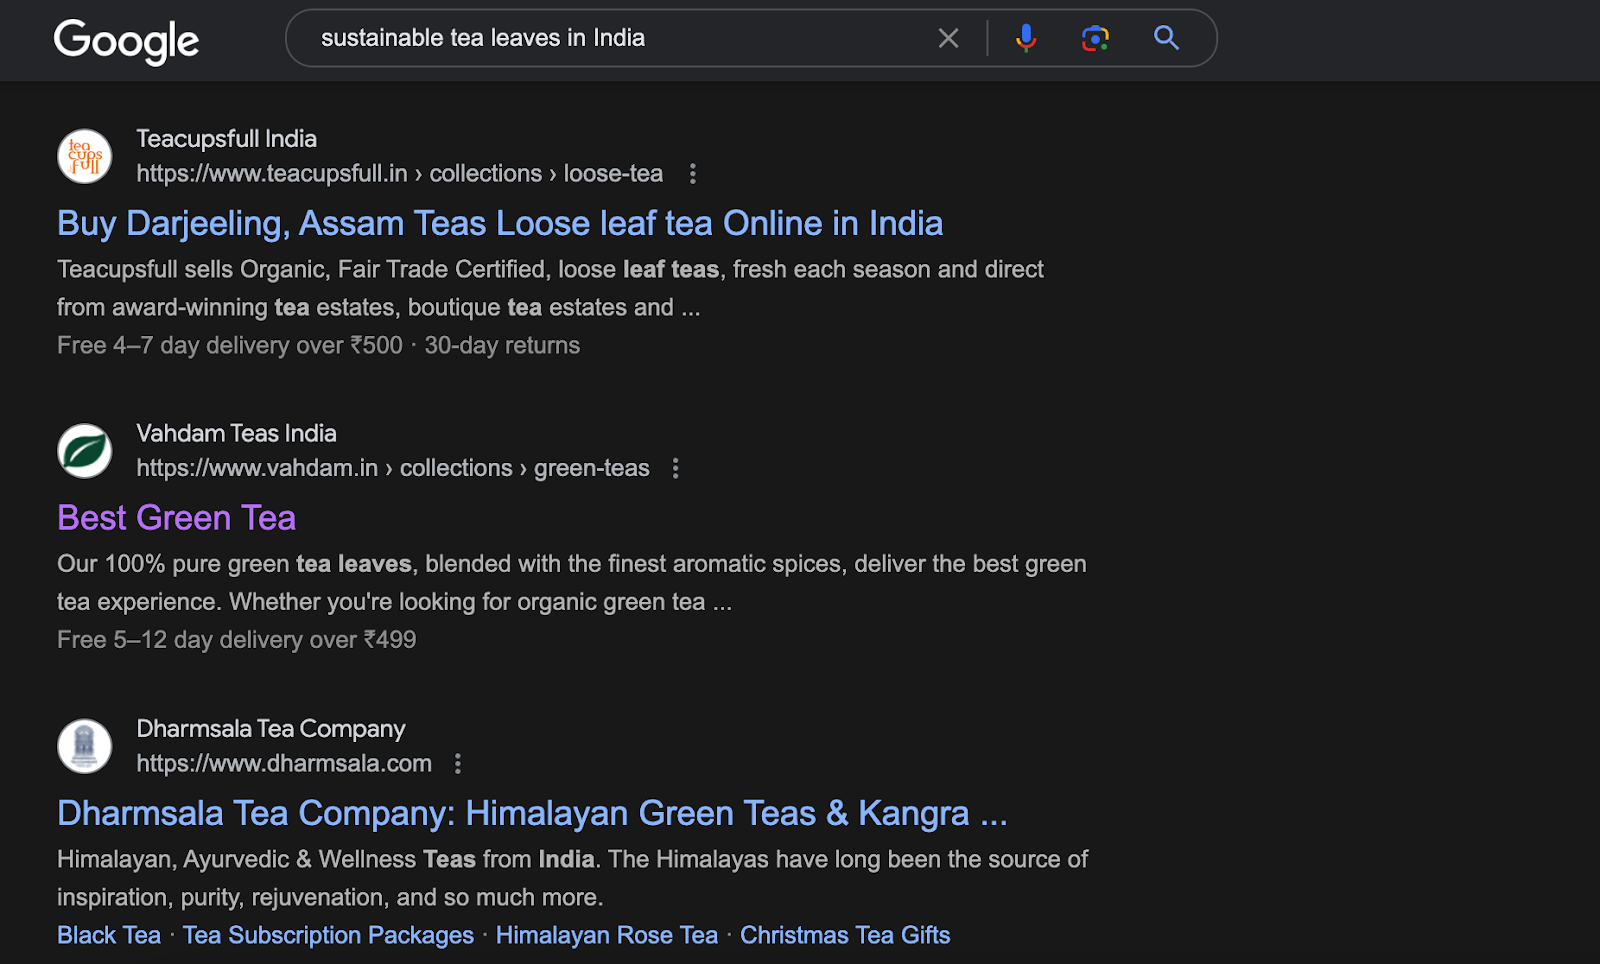
Task: Start voice search with microphone icon
Action: (1026, 38)
